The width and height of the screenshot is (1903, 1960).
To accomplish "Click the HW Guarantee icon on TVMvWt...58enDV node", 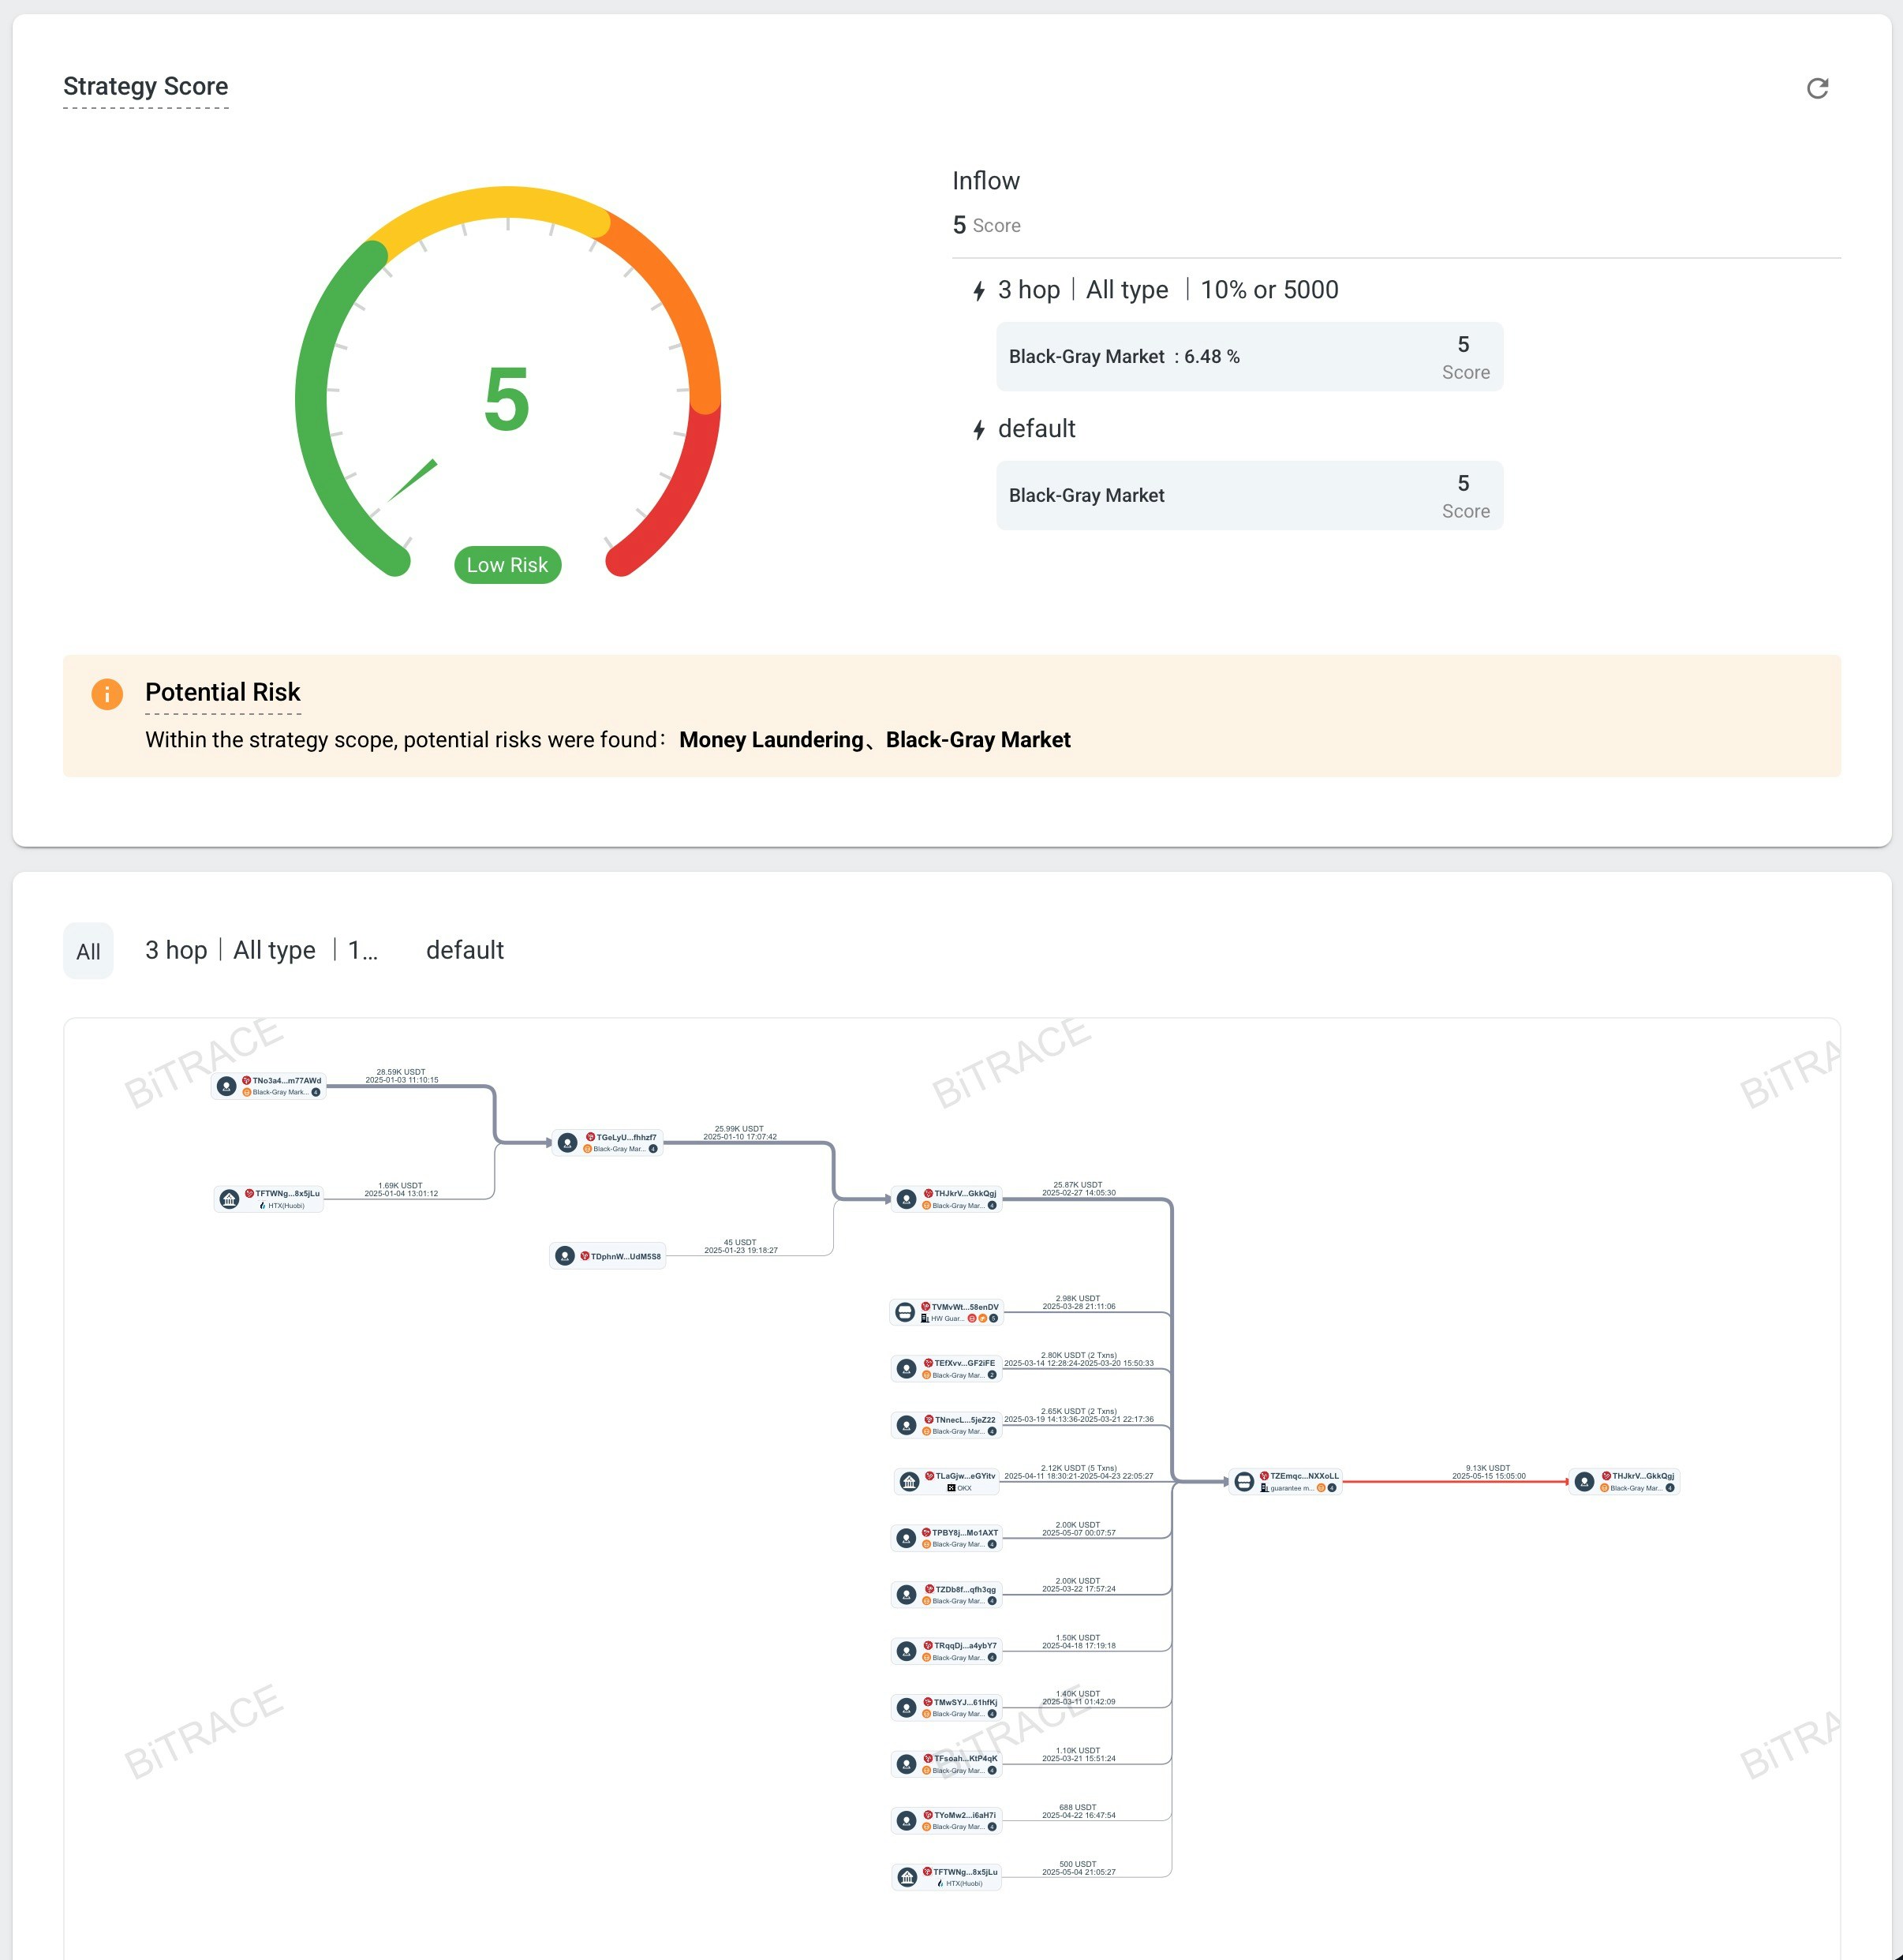I will (x=925, y=1318).
